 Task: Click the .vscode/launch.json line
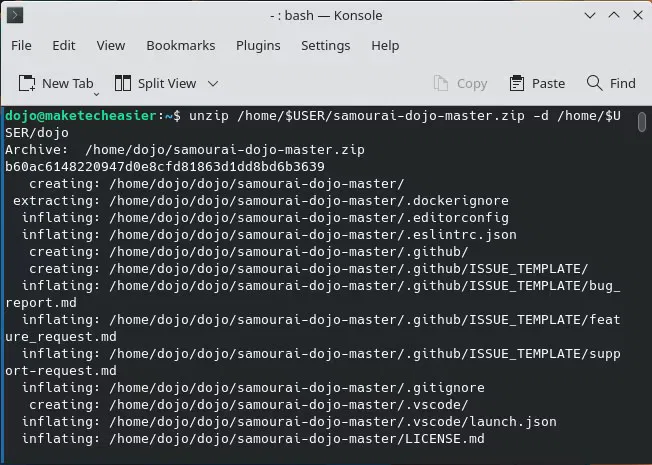(x=289, y=422)
